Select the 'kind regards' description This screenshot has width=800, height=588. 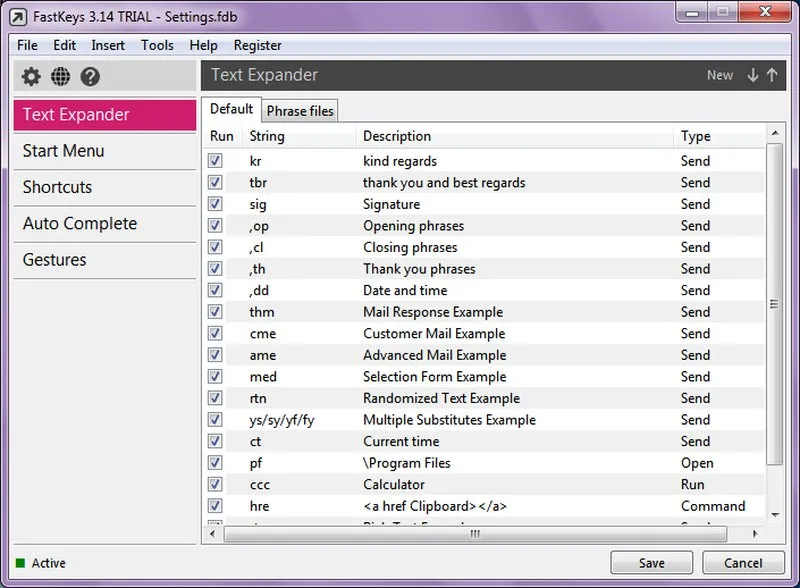pos(400,161)
